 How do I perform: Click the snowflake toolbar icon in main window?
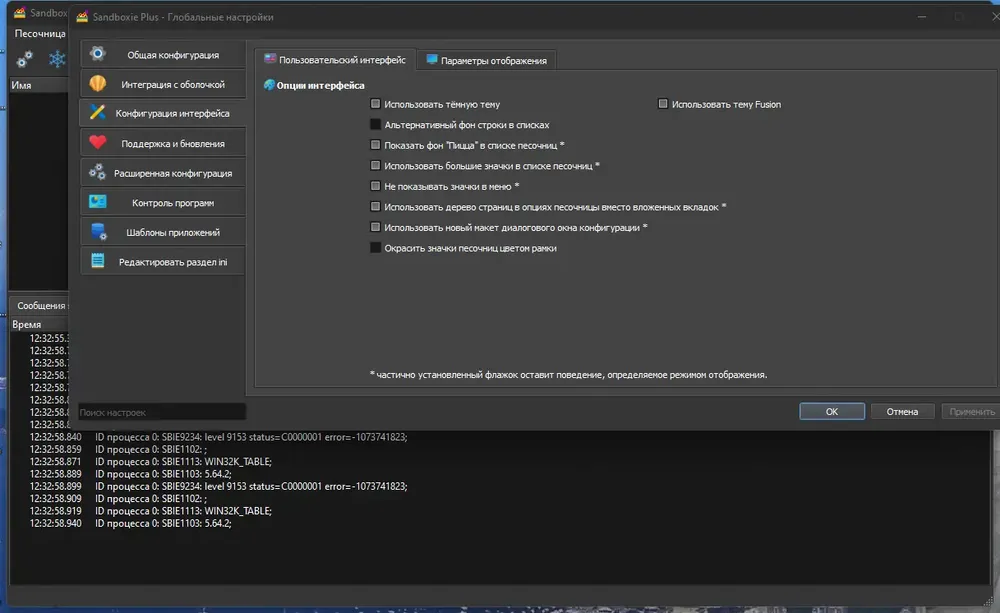(x=57, y=59)
